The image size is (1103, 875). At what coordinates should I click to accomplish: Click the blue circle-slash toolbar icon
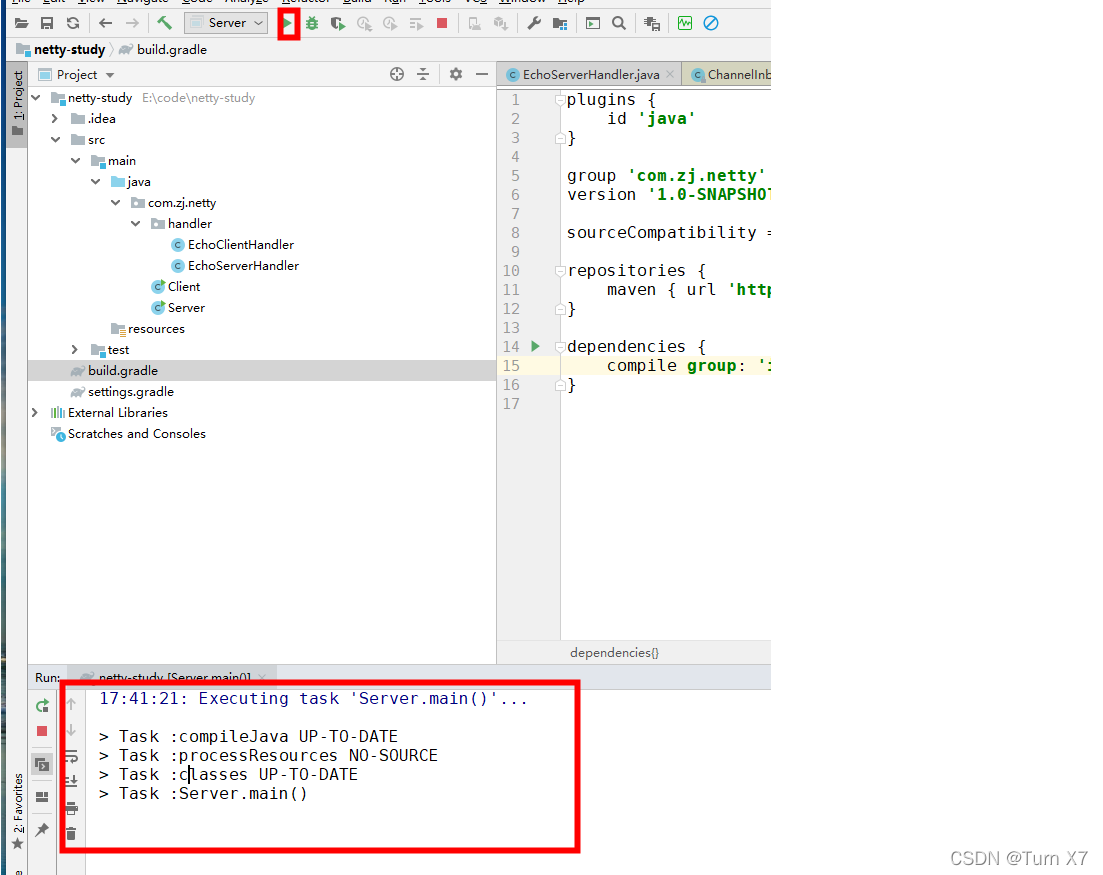coord(711,23)
